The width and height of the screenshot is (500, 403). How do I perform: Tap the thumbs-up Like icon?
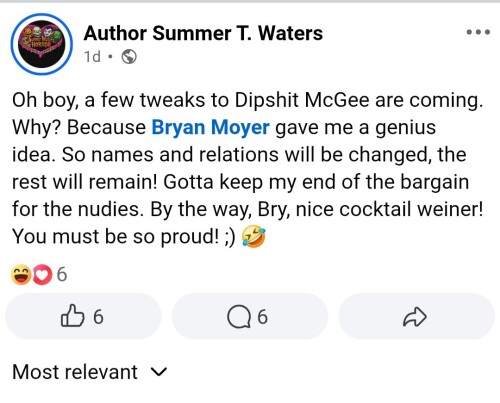(72, 316)
